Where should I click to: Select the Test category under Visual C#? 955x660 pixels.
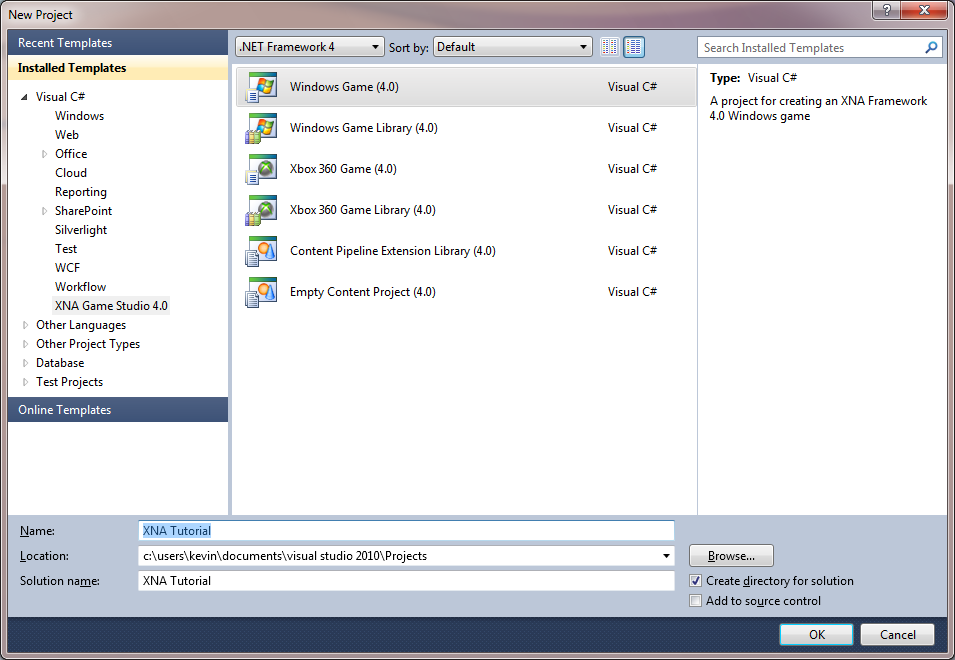(x=66, y=249)
